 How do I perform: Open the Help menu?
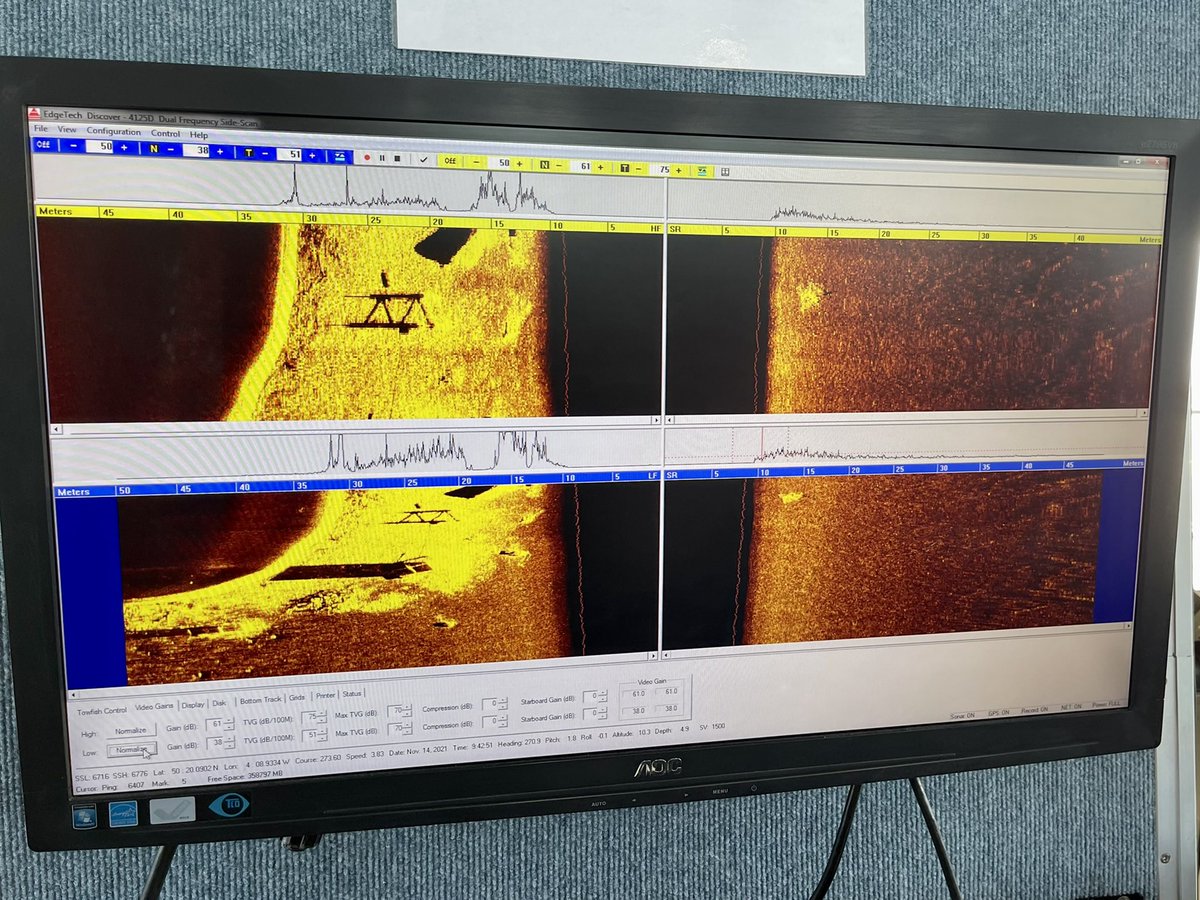(199, 135)
